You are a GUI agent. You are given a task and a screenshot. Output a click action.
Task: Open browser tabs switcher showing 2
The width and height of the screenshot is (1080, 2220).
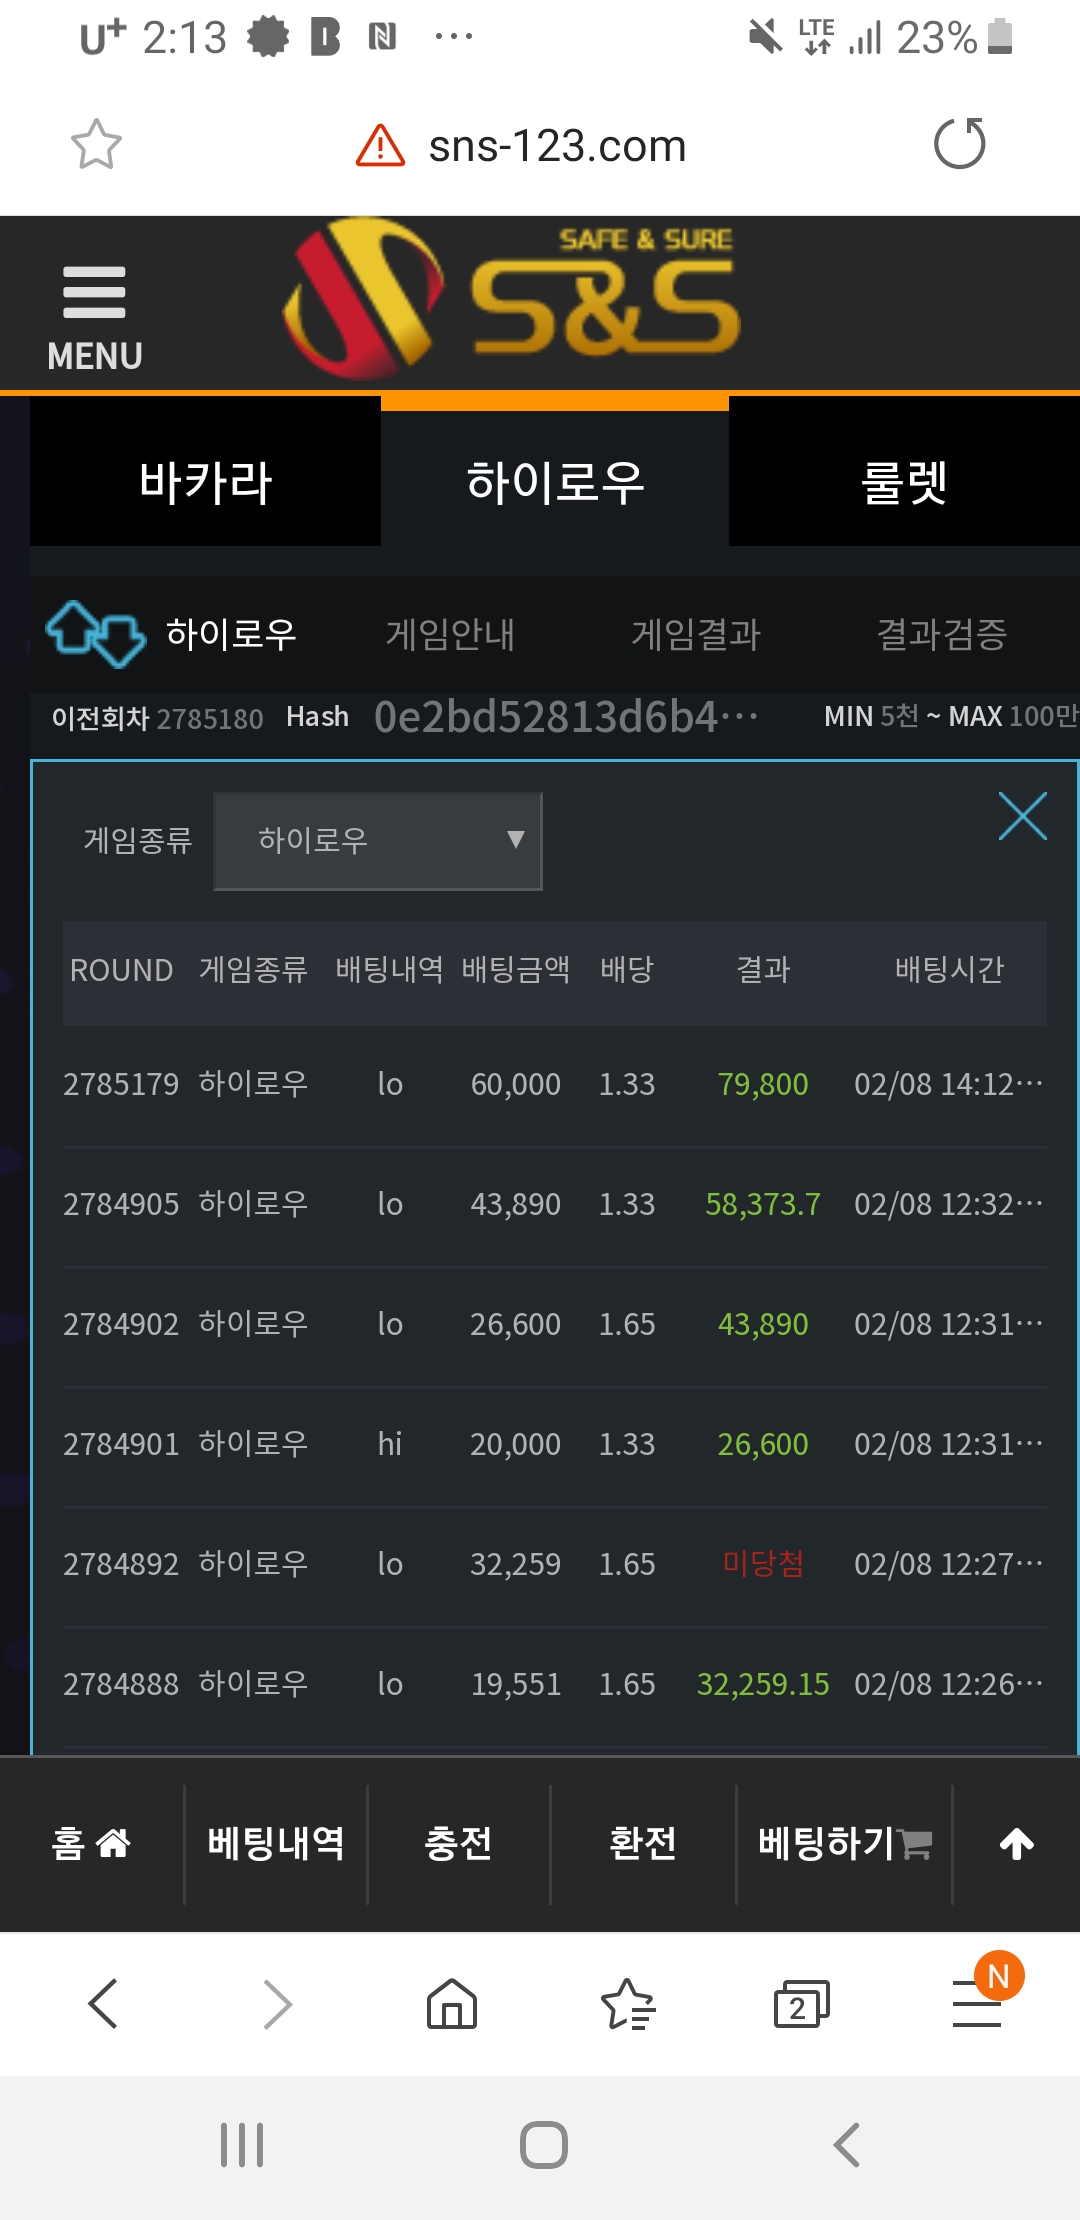[x=801, y=2004]
